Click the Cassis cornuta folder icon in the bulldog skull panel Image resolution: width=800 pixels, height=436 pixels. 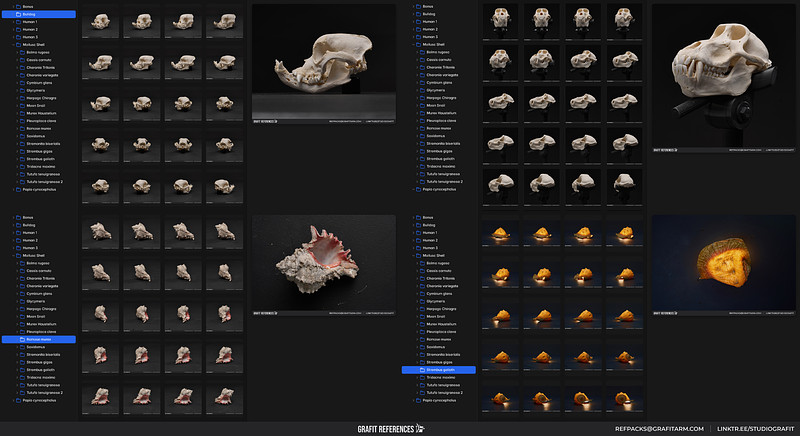[22, 60]
